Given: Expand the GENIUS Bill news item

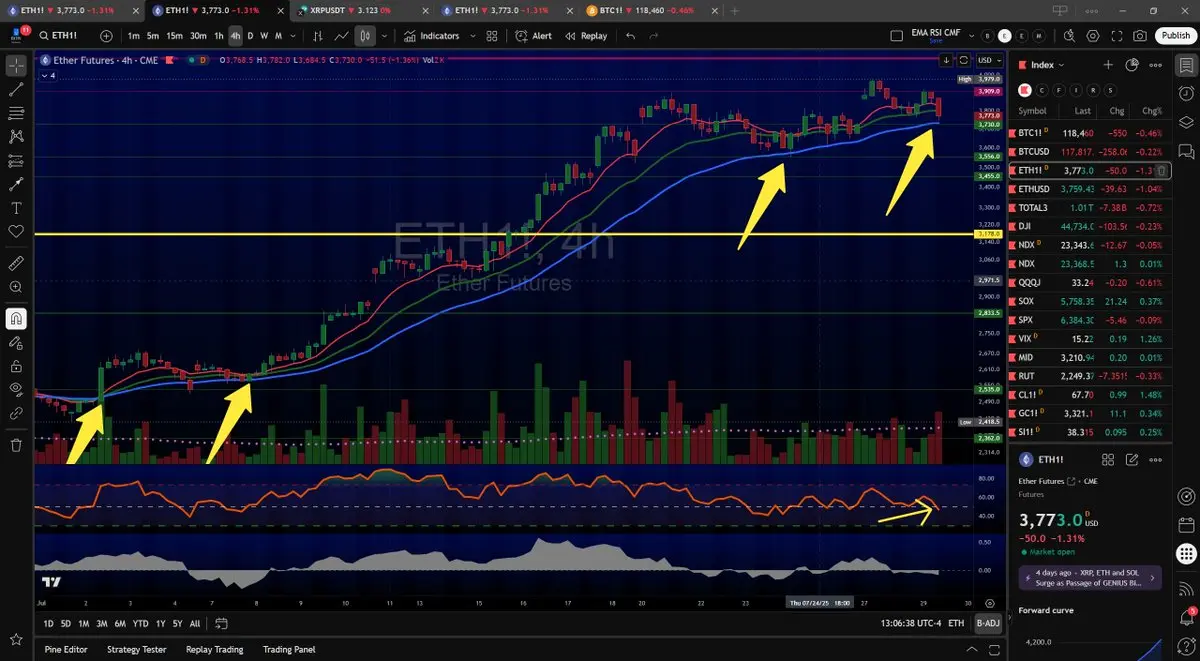Looking at the screenshot, I should point(1091,577).
